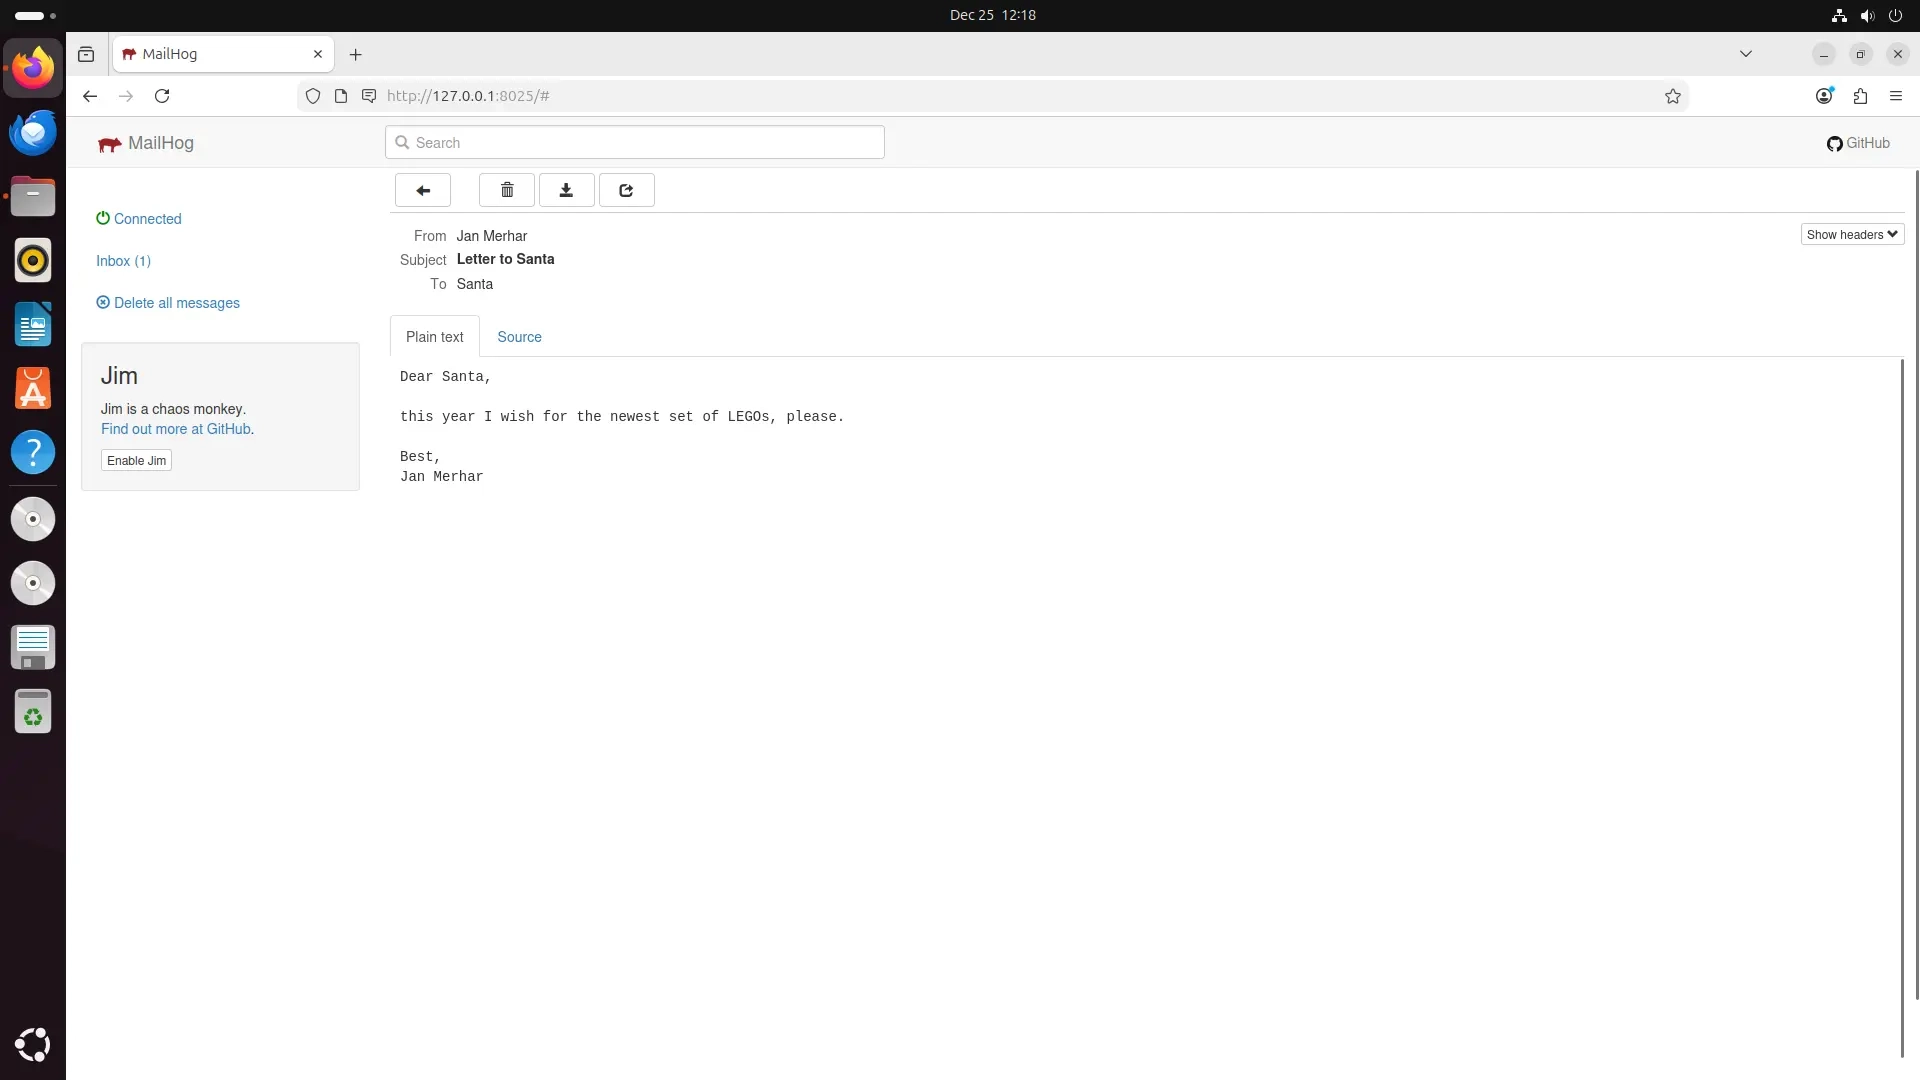
Task: Enable Jim the chaos monkey
Action: point(136,460)
